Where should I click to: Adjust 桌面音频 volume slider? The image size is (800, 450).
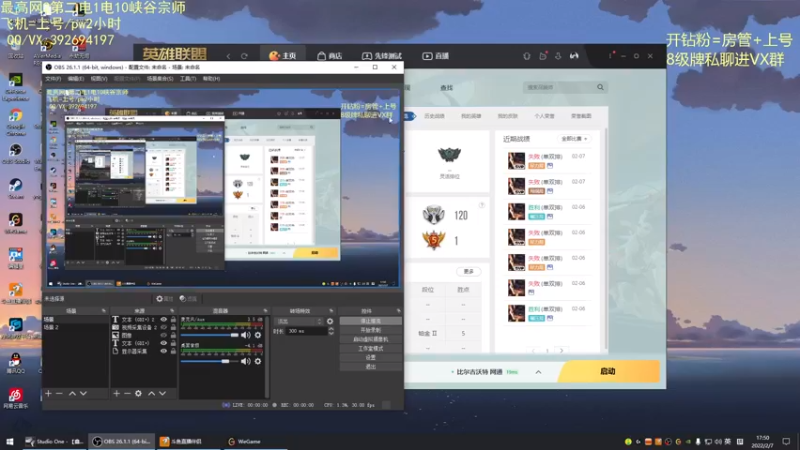(x=210, y=361)
